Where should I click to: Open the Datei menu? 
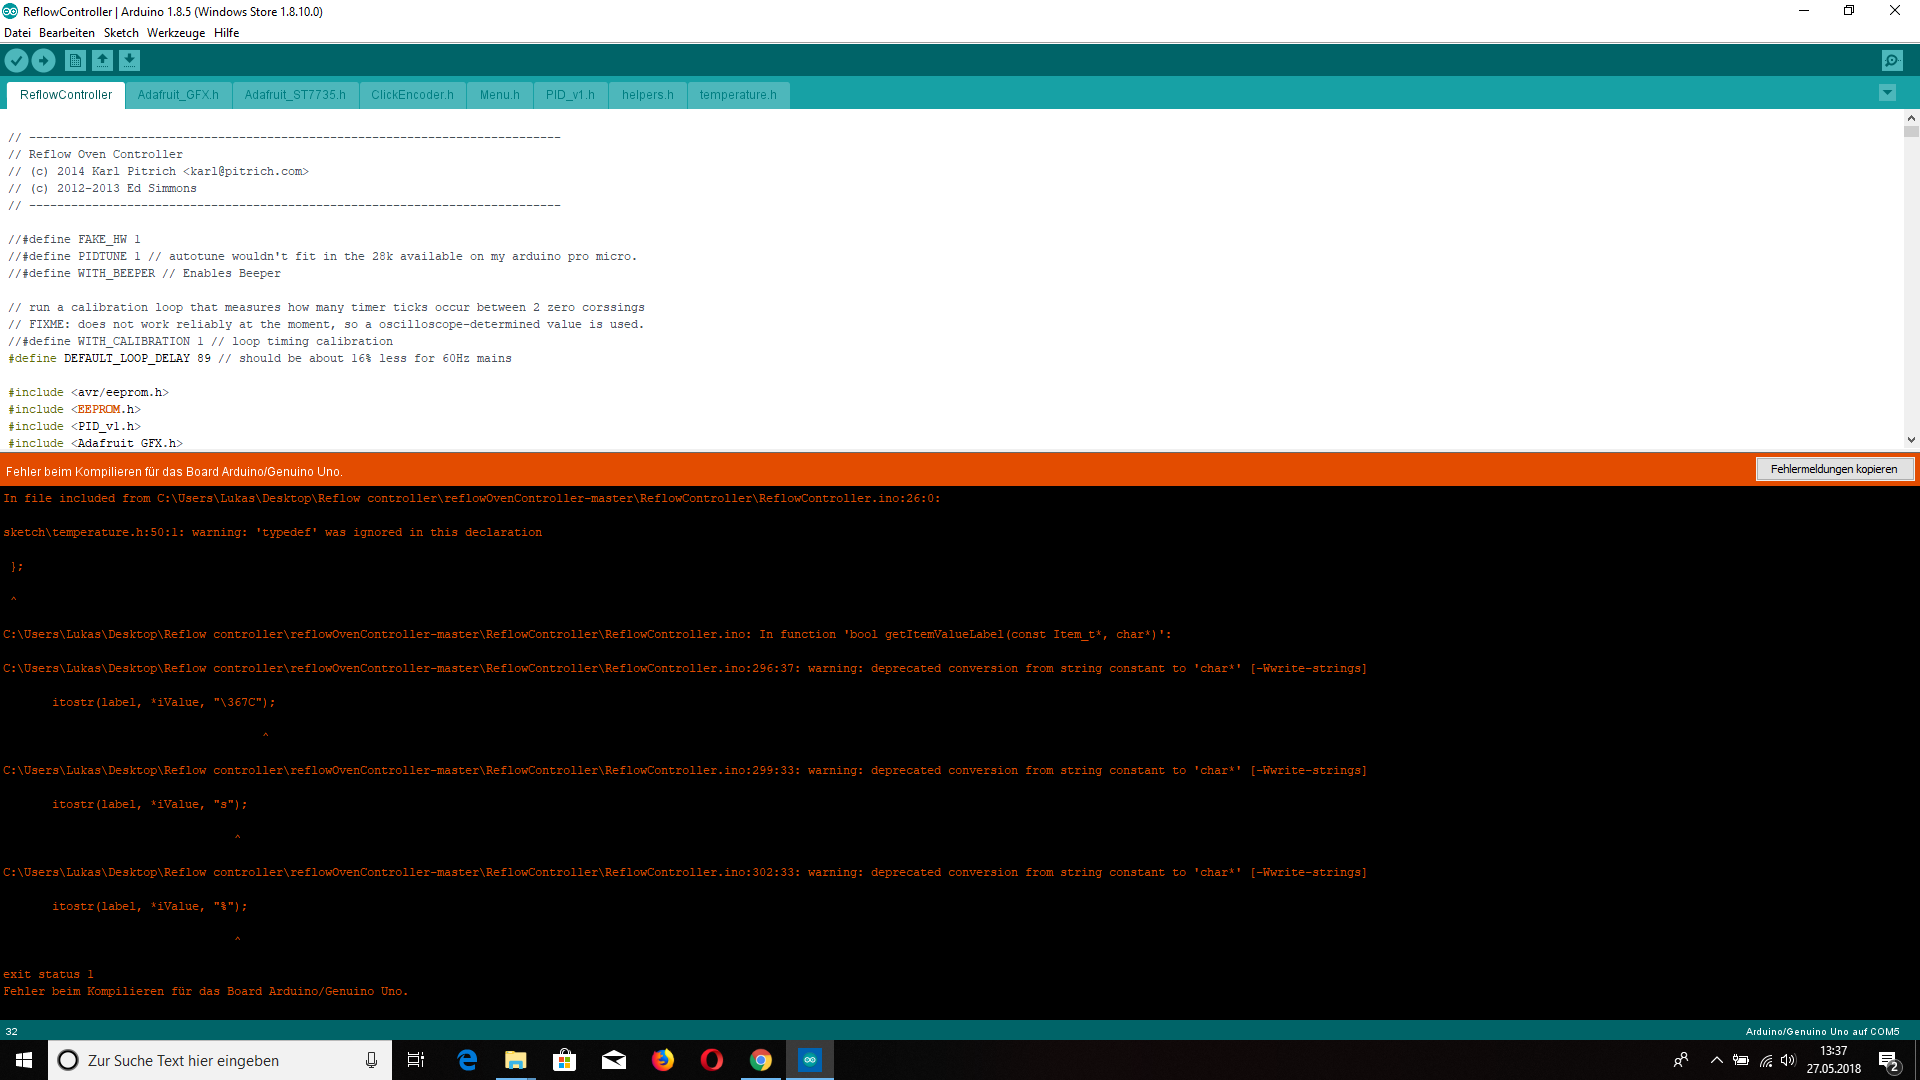[x=17, y=33]
